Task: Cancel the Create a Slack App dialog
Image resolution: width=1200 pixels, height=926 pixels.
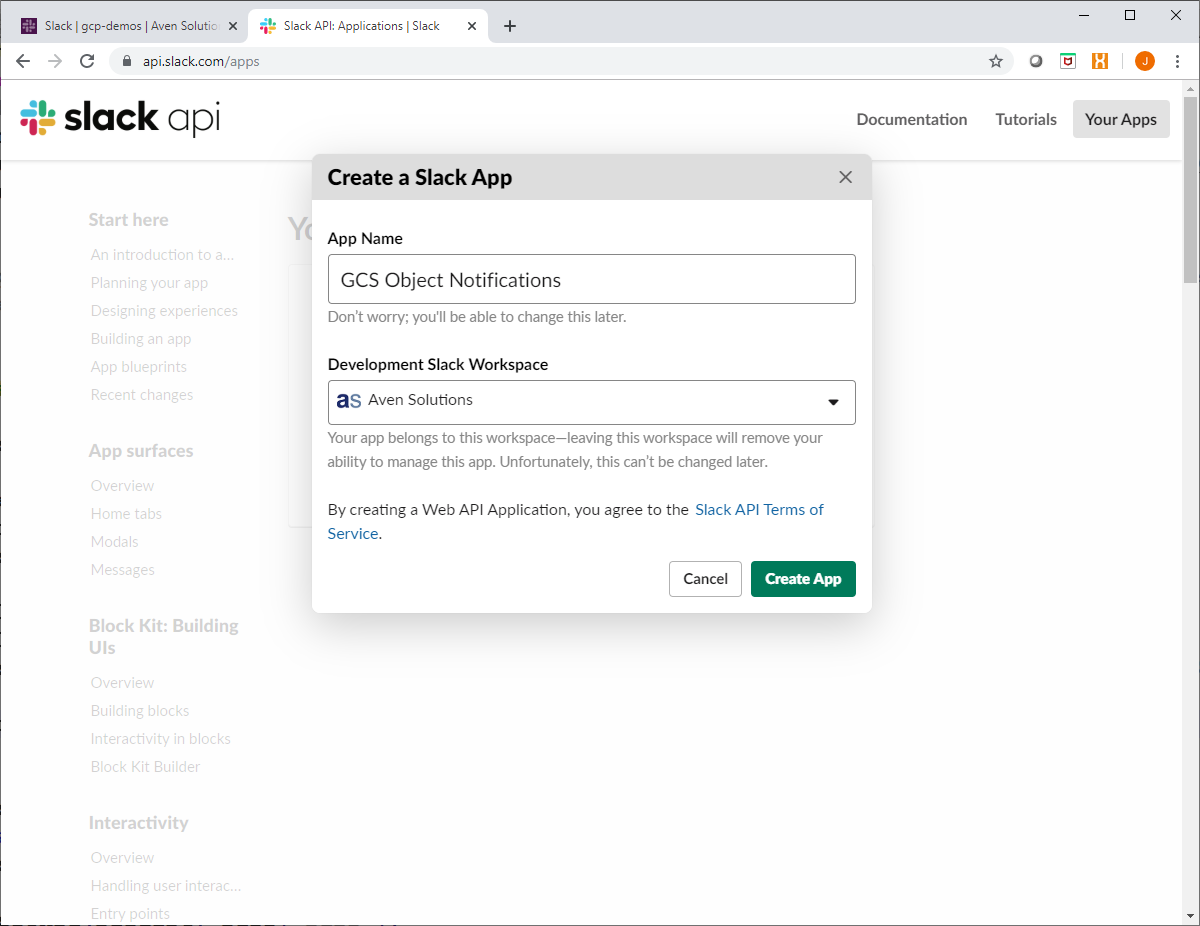Action: point(705,579)
